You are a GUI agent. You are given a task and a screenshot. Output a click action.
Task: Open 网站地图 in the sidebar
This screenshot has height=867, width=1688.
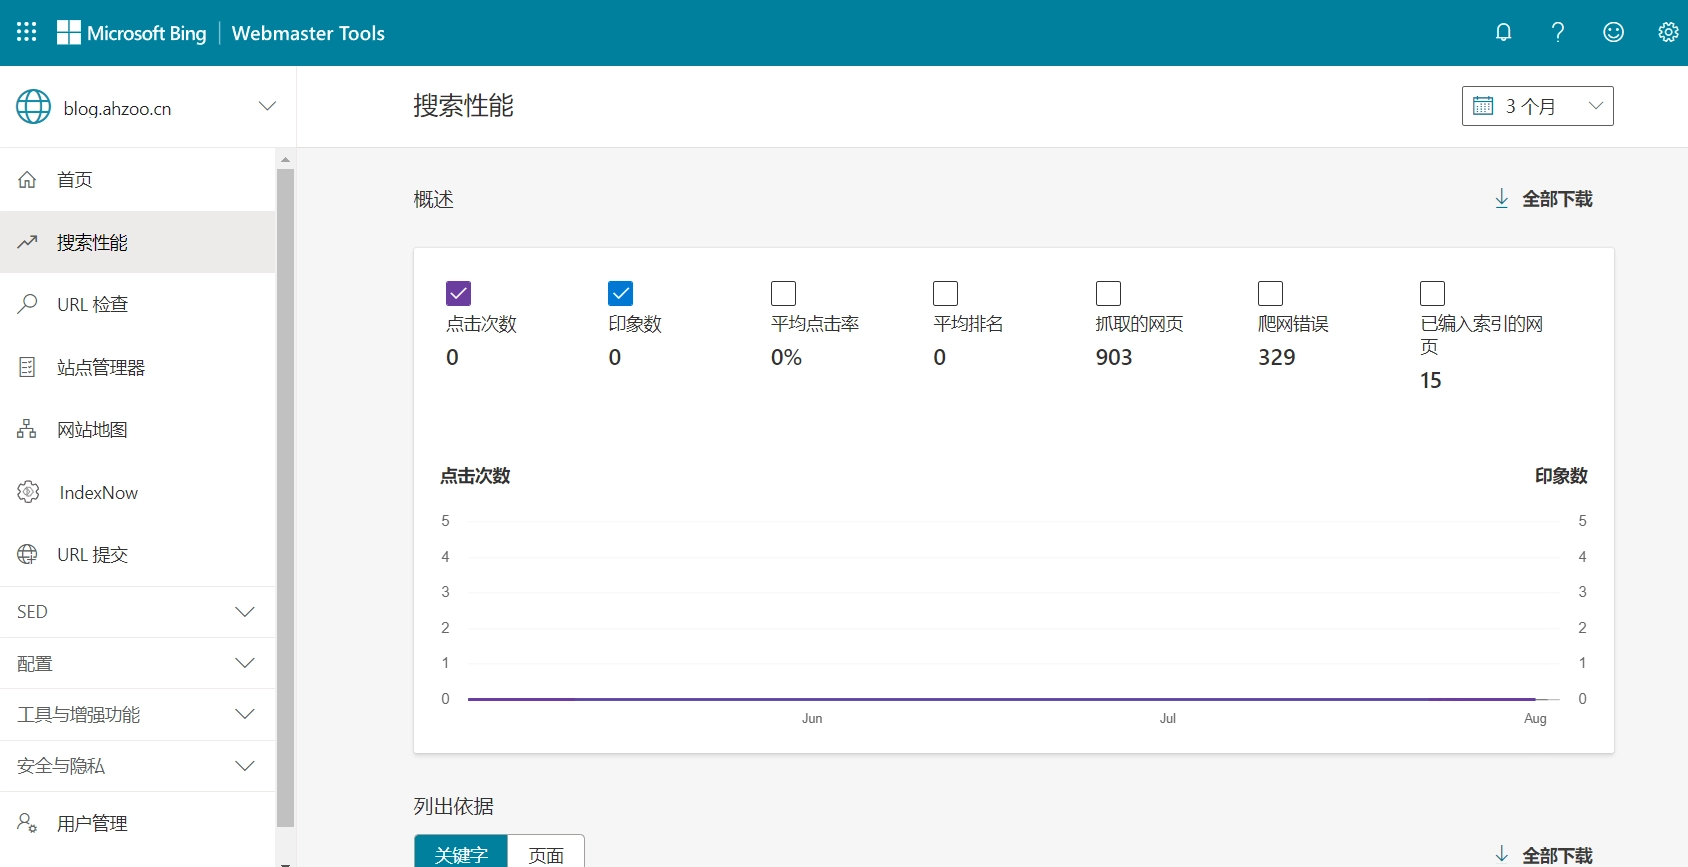coord(92,430)
